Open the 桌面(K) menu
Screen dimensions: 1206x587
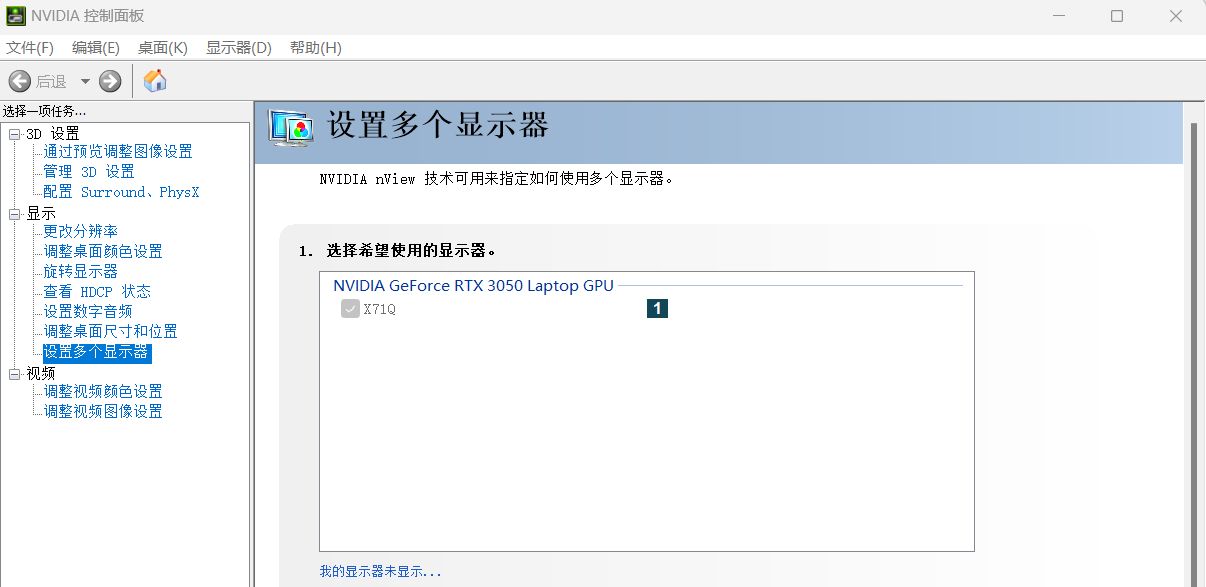(x=163, y=48)
